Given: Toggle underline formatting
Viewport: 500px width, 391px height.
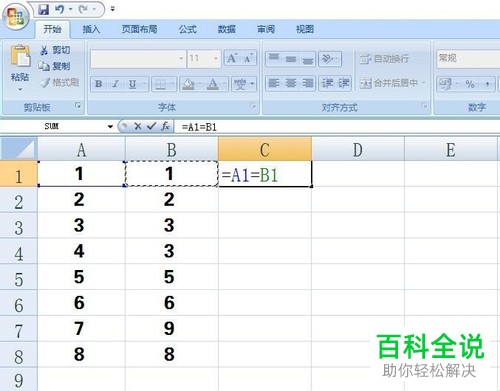Looking at the screenshot, I should [132, 84].
